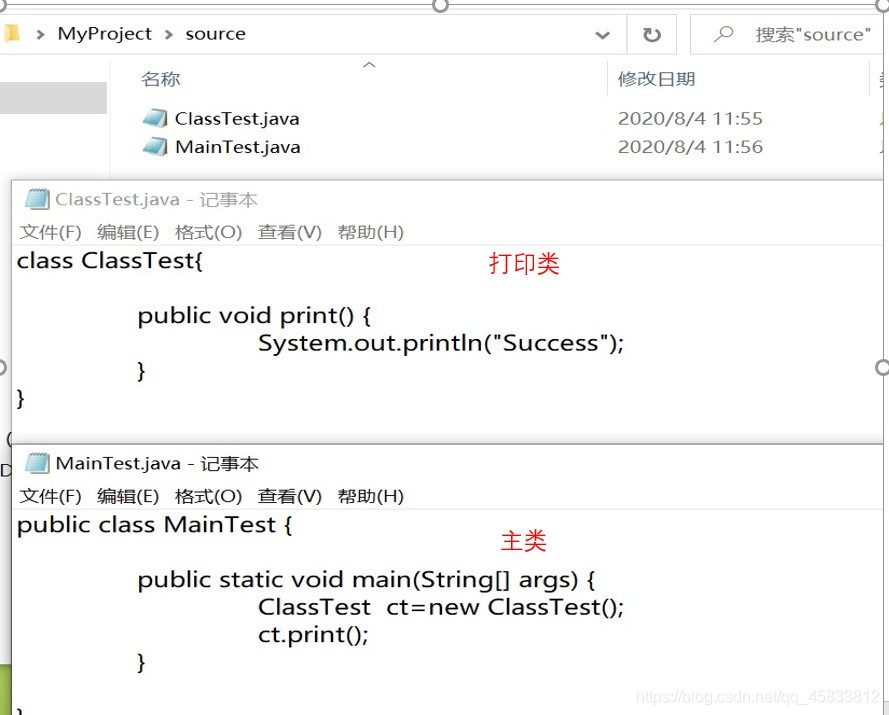
Task: Click the MainTest.java - 记事本 title bar
Action: click(x=447, y=464)
